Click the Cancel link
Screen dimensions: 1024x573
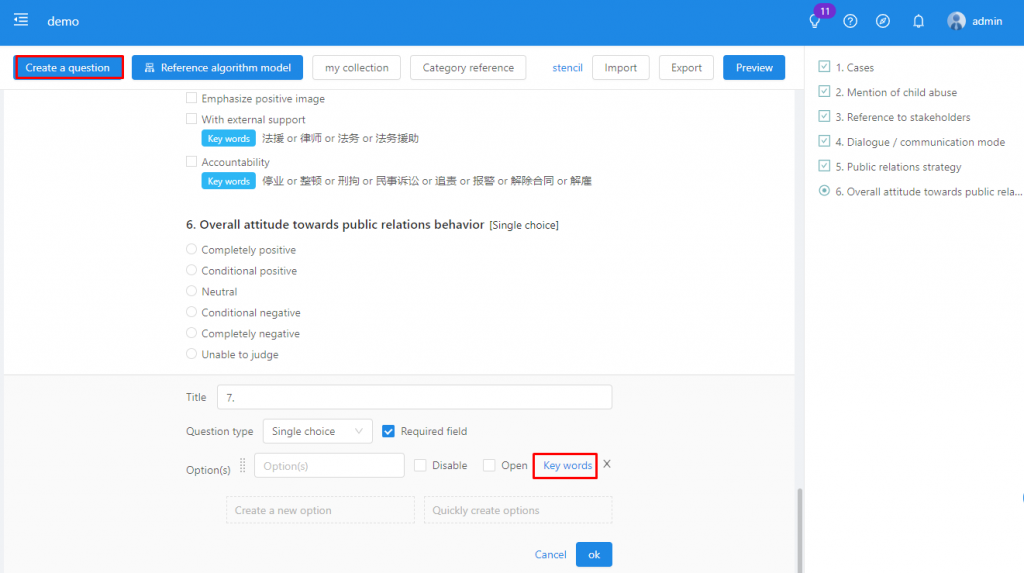pos(550,554)
